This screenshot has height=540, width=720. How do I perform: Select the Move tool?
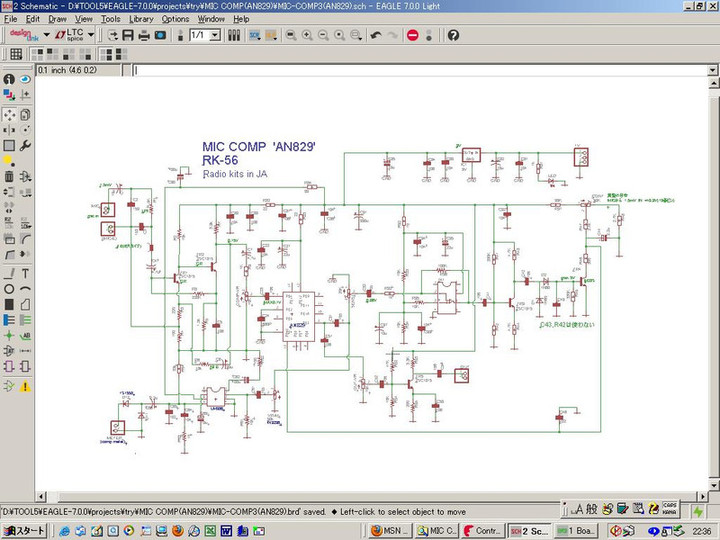coord(9,115)
